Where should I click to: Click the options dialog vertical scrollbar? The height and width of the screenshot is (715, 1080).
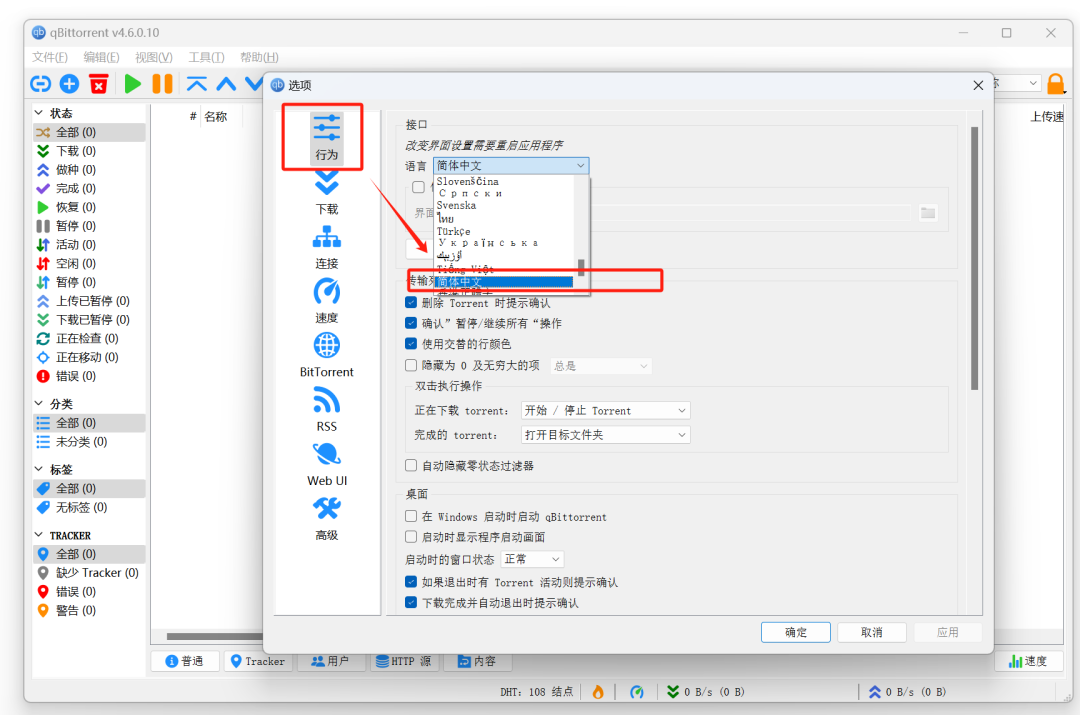point(974,258)
